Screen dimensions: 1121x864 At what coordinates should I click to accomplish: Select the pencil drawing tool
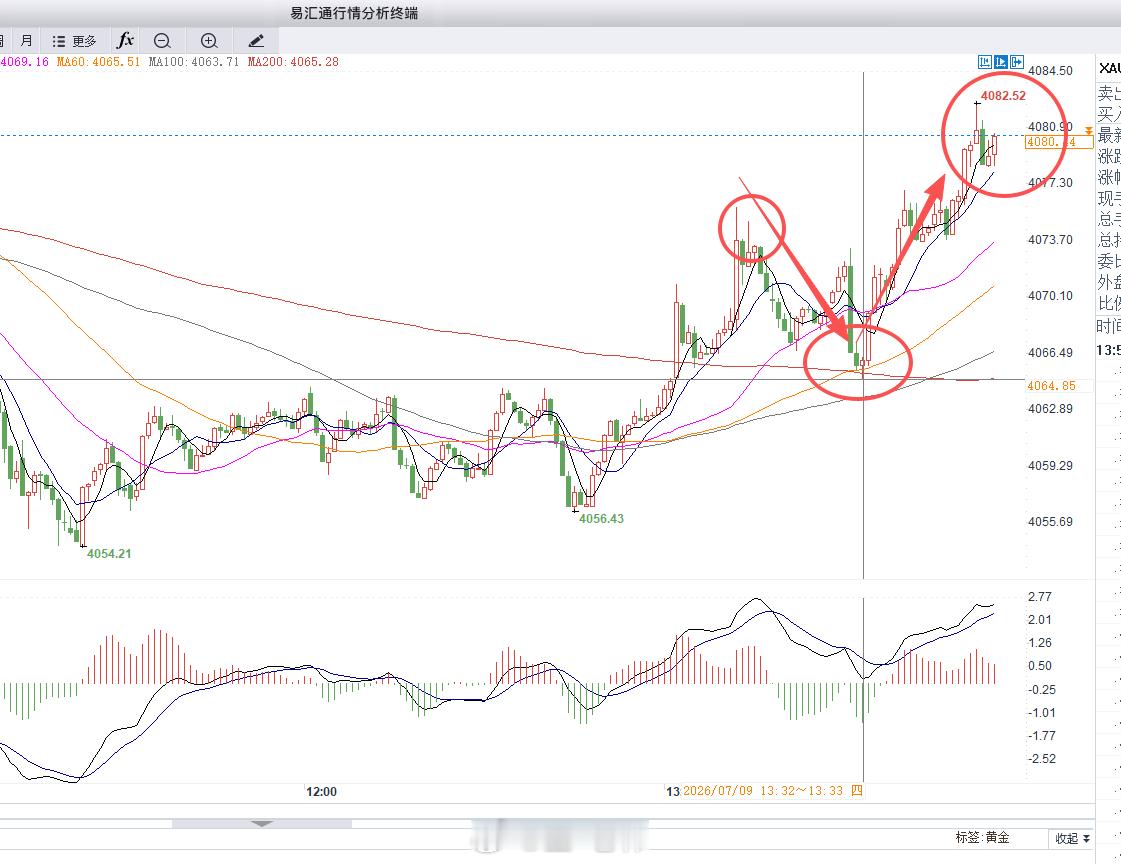(x=256, y=41)
